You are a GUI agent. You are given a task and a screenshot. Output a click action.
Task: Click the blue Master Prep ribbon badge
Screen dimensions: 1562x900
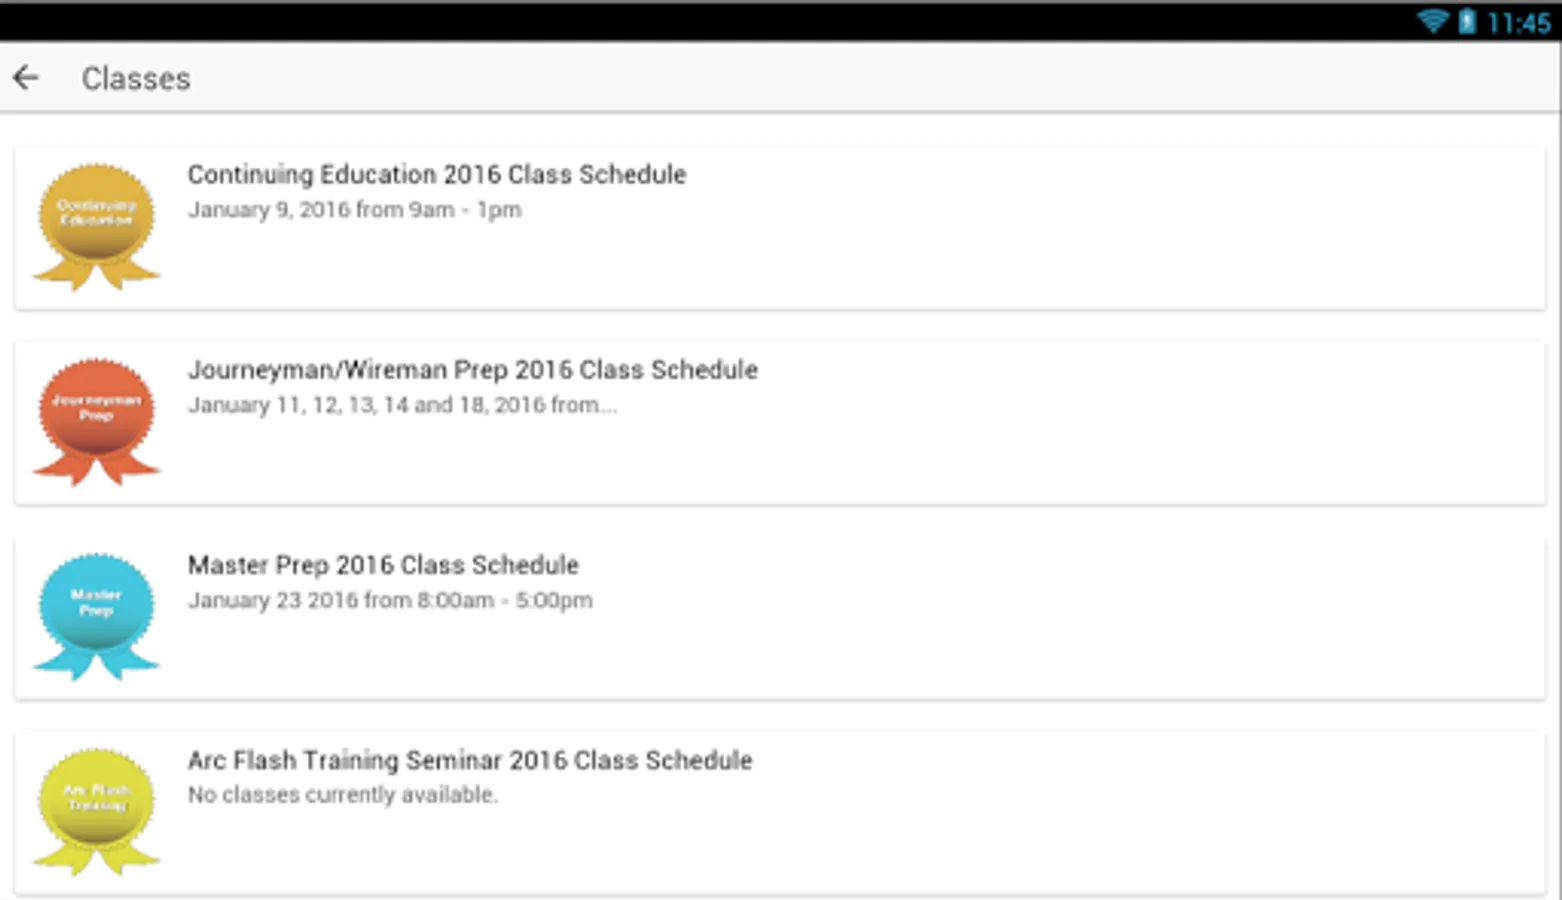pyautogui.click(x=96, y=617)
